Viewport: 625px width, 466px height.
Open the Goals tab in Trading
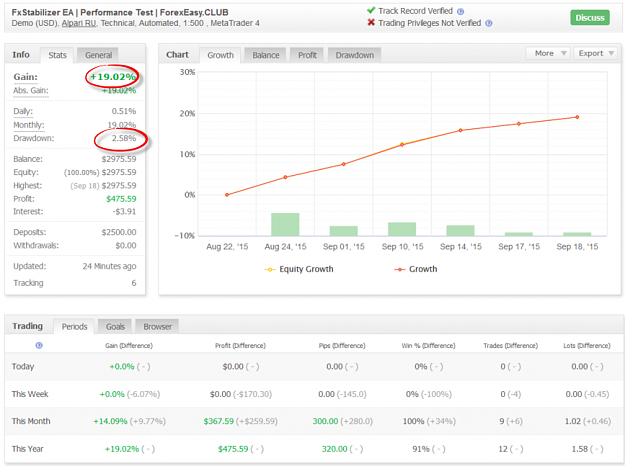point(115,326)
